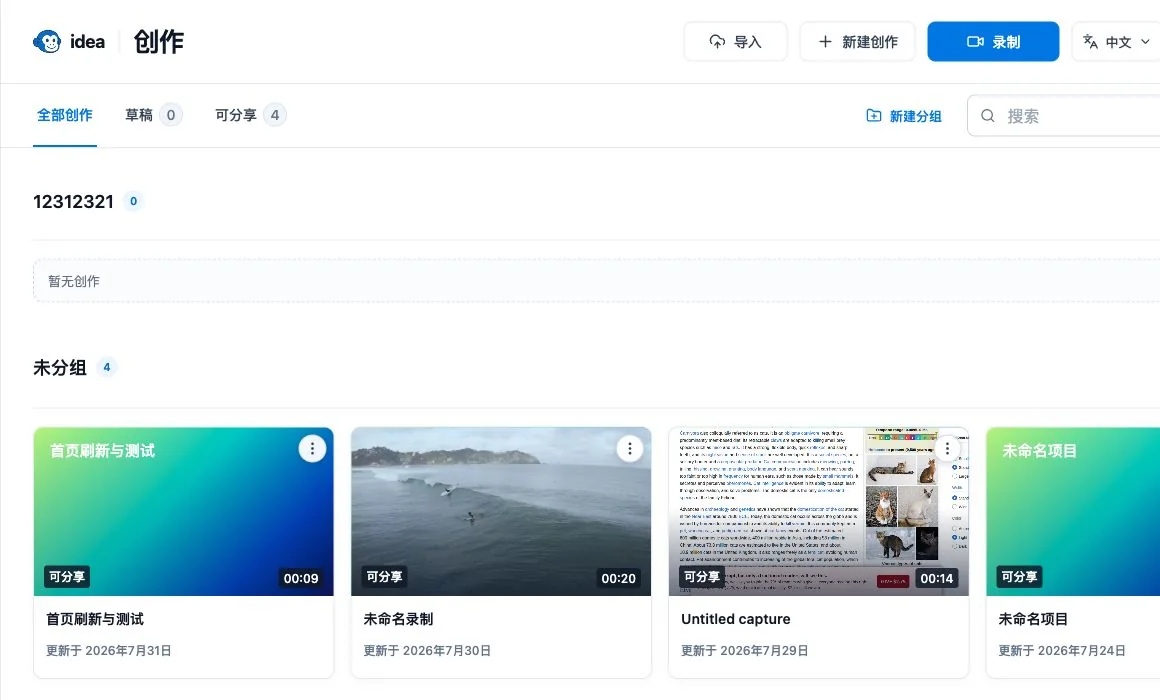
Task: Click 更新于 2026年7月30日 date text
Action: pyautogui.click(x=427, y=650)
